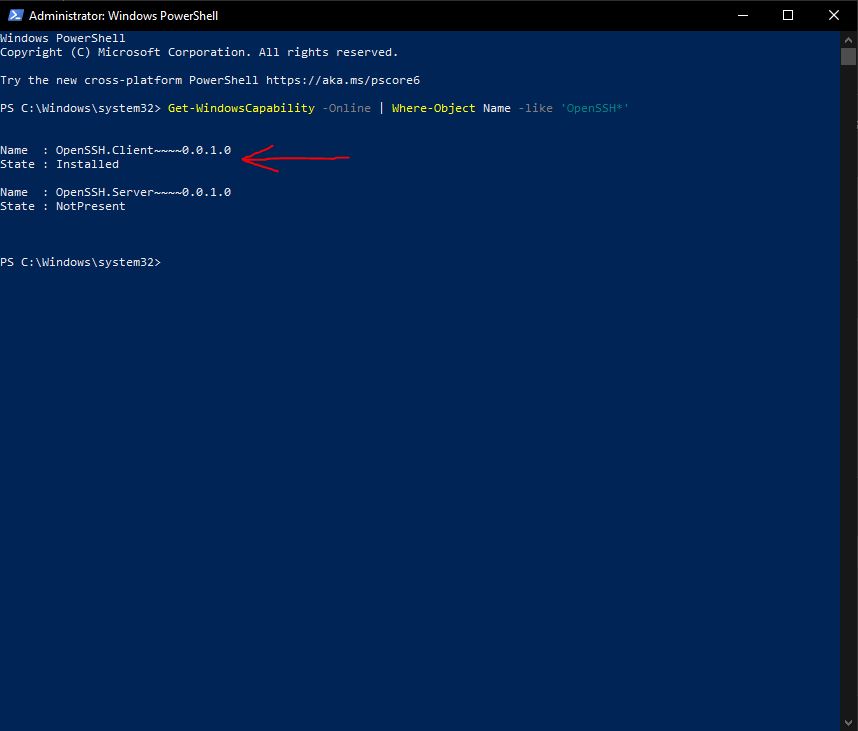Maximize the PowerShell window
The image size is (858, 731).
pos(788,15)
